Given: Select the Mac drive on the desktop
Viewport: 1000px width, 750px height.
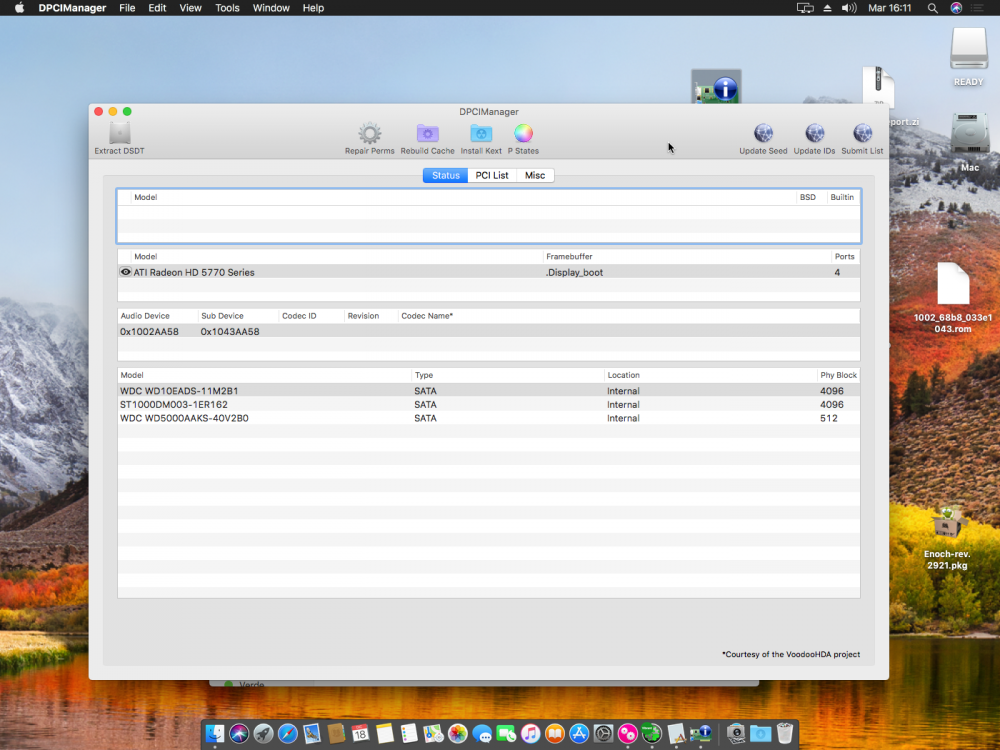Looking at the screenshot, I should (969, 142).
